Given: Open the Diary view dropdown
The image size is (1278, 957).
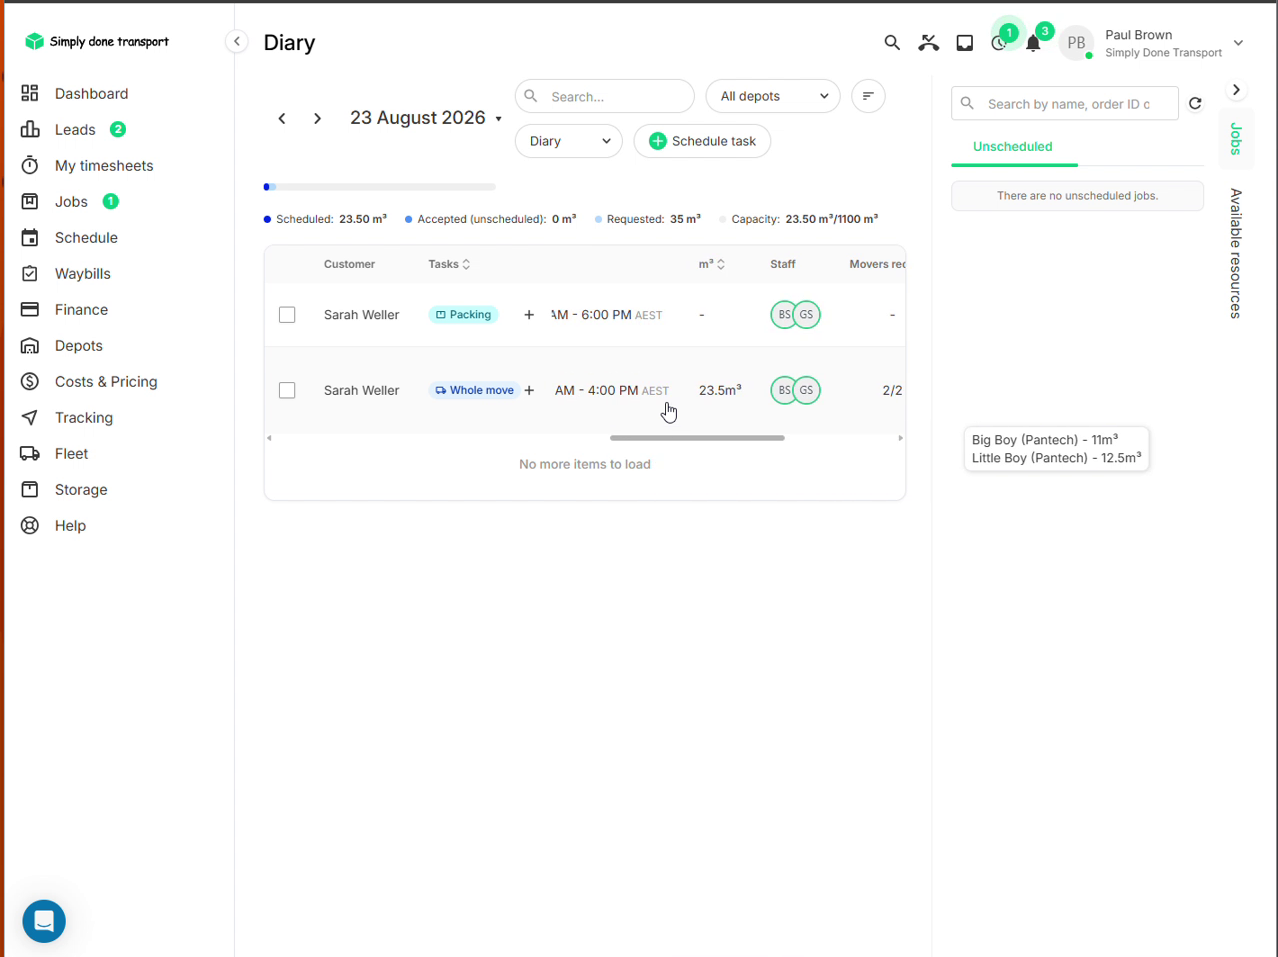Looking at the screenshot, I should click(569, 141).
